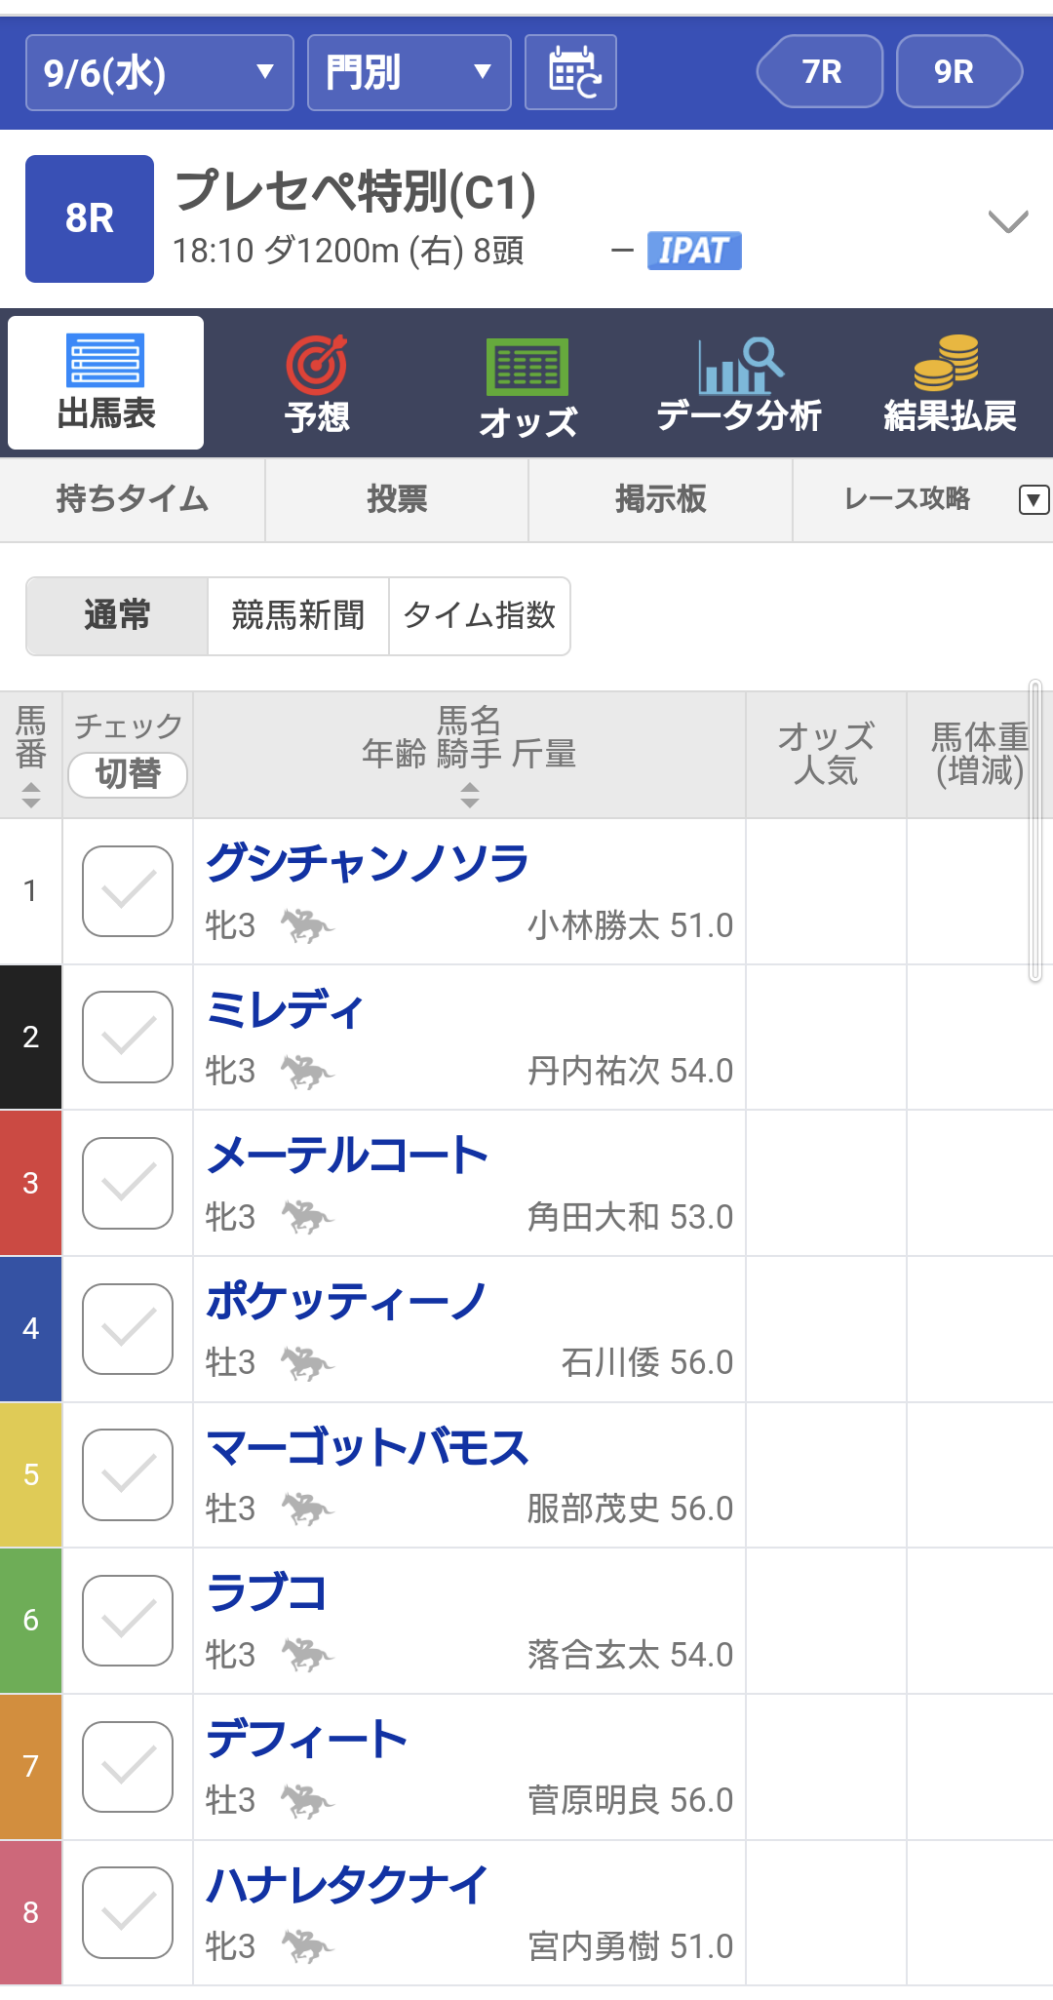
Task: Open the race calendar icon
Action: [x=571, y=72]
